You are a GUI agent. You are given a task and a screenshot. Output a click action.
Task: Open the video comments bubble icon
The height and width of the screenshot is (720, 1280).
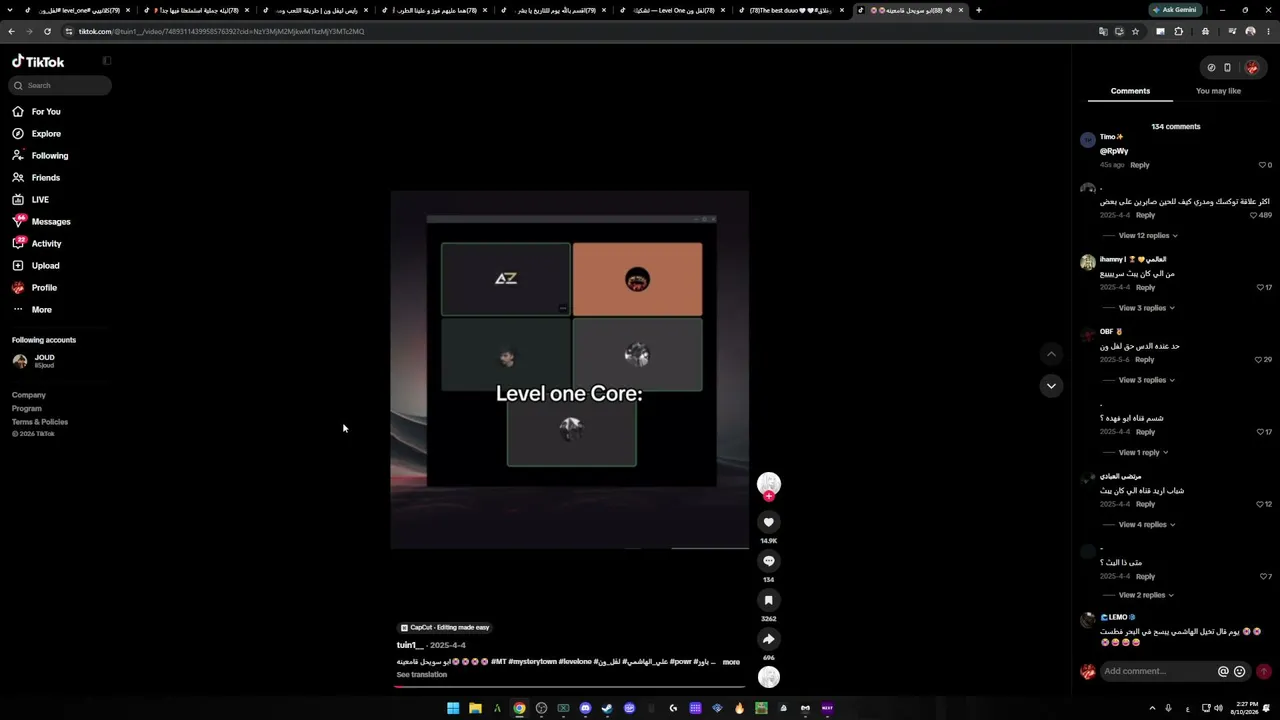point(768,561)
